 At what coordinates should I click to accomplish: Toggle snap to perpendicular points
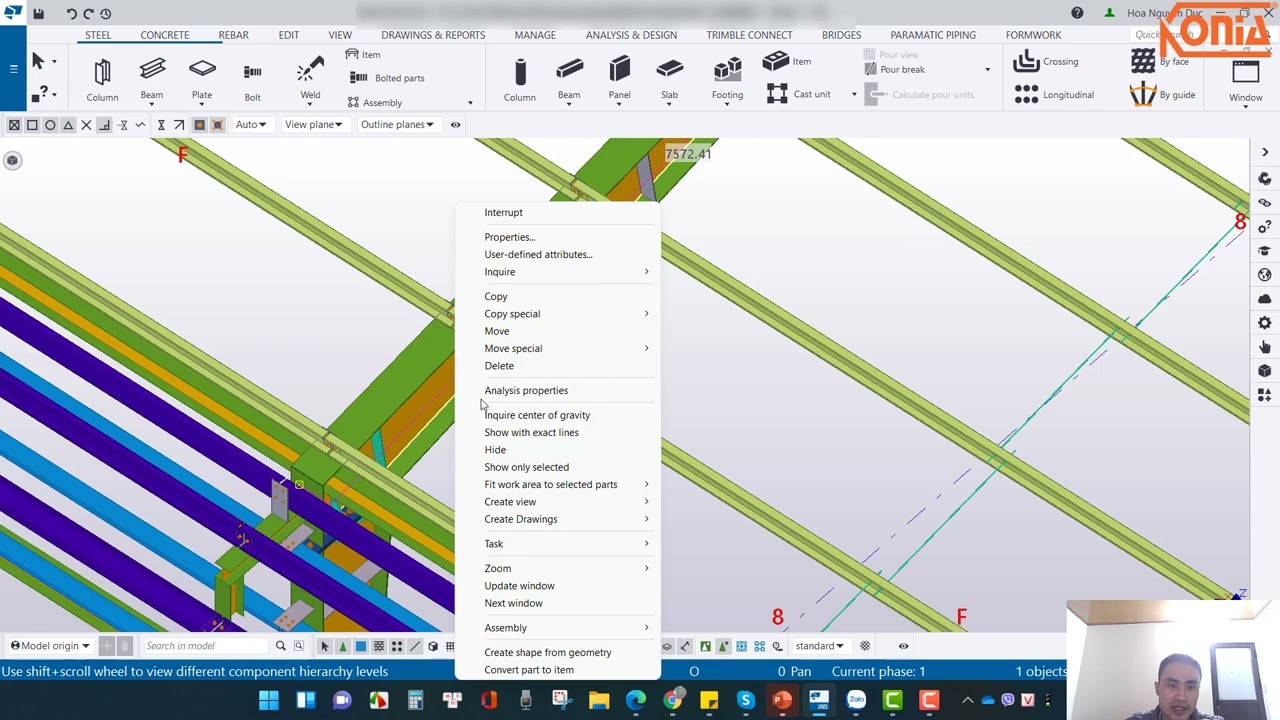pyautogui.click(x=104, y=125)
